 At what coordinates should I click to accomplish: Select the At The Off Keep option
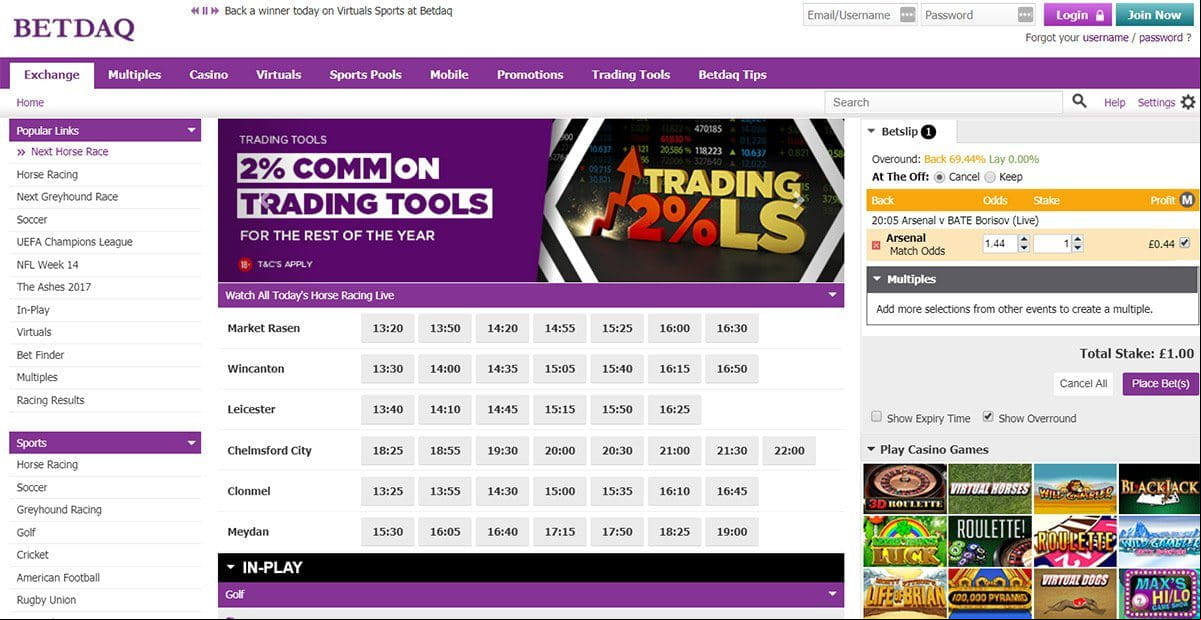point(990,177)
